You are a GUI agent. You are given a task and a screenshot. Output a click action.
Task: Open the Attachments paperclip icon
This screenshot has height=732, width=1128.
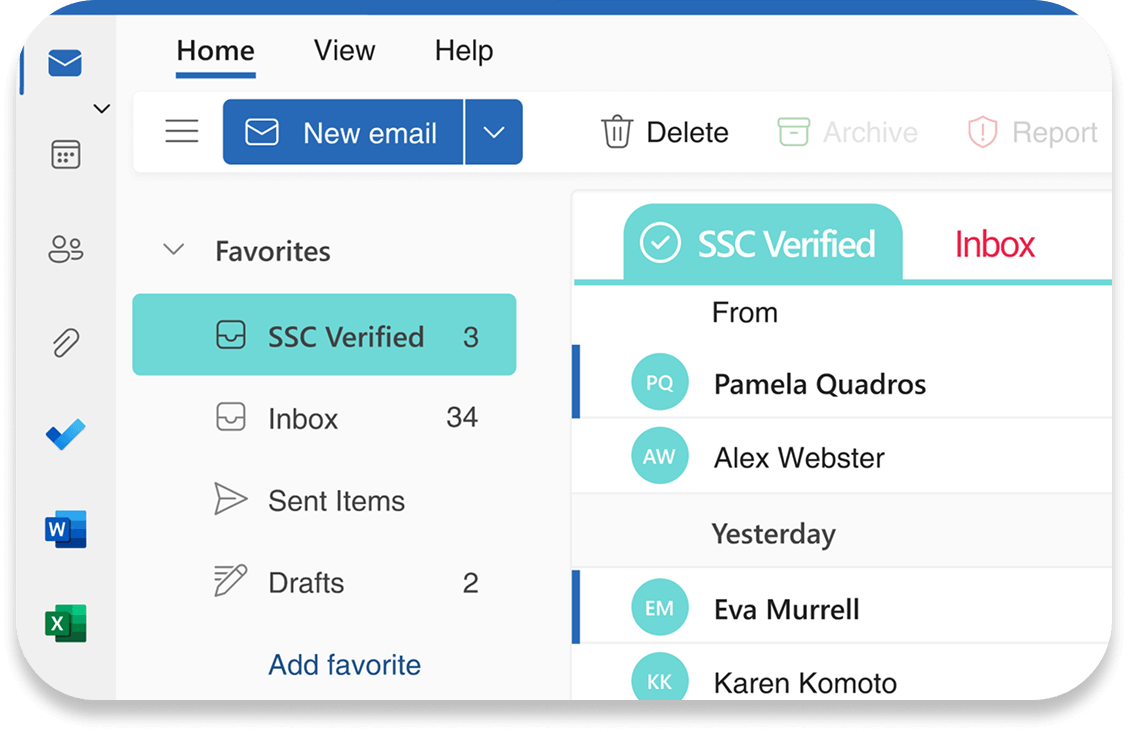click(63, 343)
